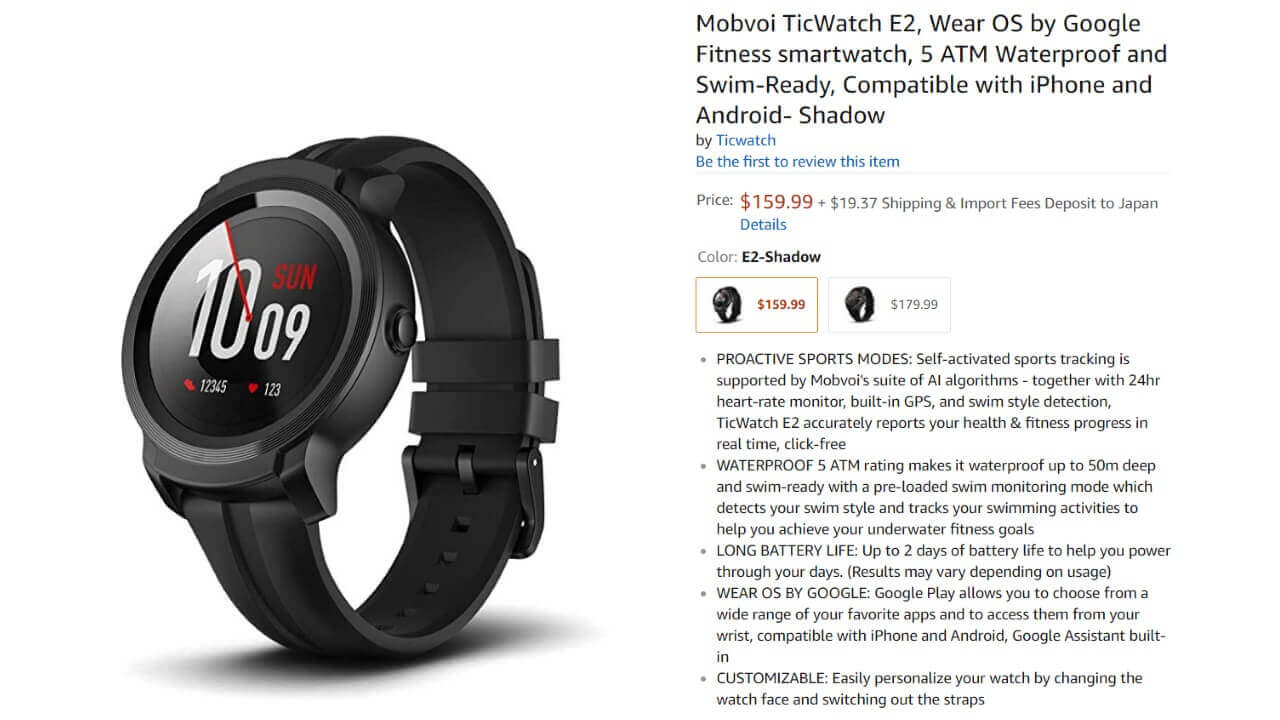Image resolution: width=1280 pixels, height=720 pixels.
Task: Open "Be the first to review this item"
Action: point(797,161)
